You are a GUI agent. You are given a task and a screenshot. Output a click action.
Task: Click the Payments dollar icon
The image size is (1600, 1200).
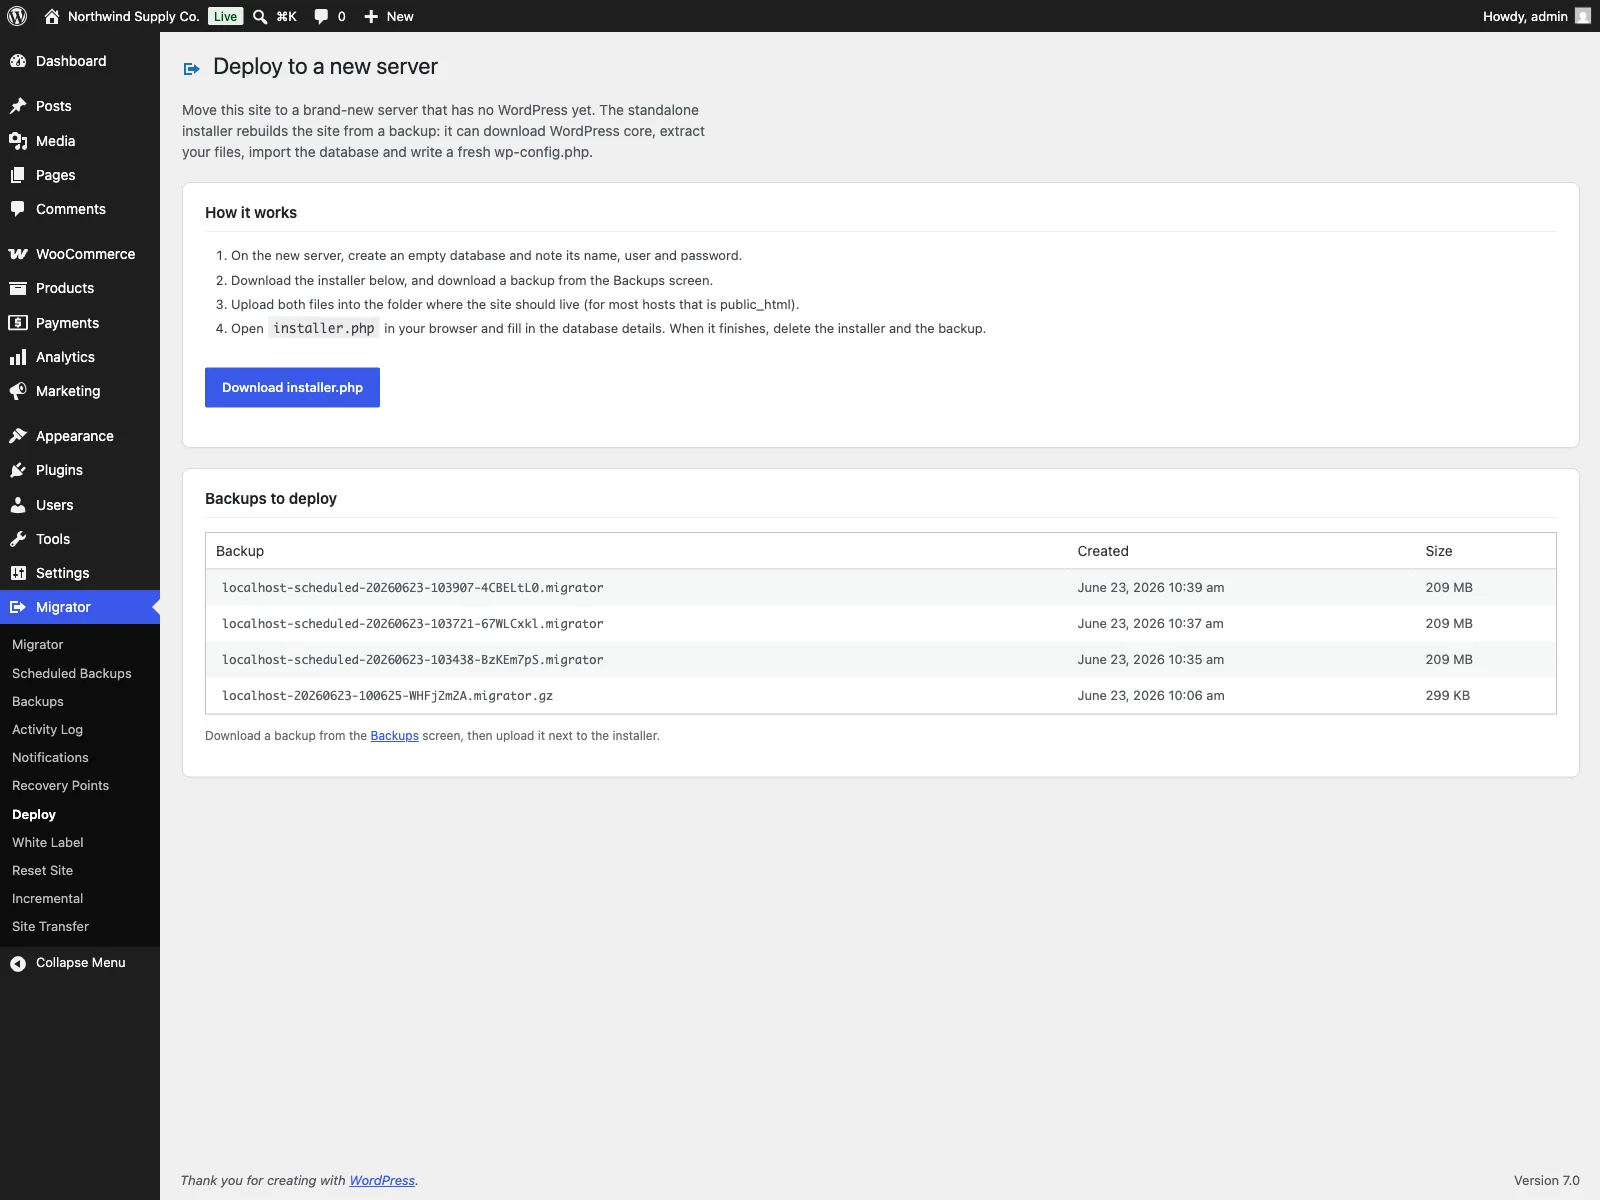pyautogui.click(x=18, y=323)
